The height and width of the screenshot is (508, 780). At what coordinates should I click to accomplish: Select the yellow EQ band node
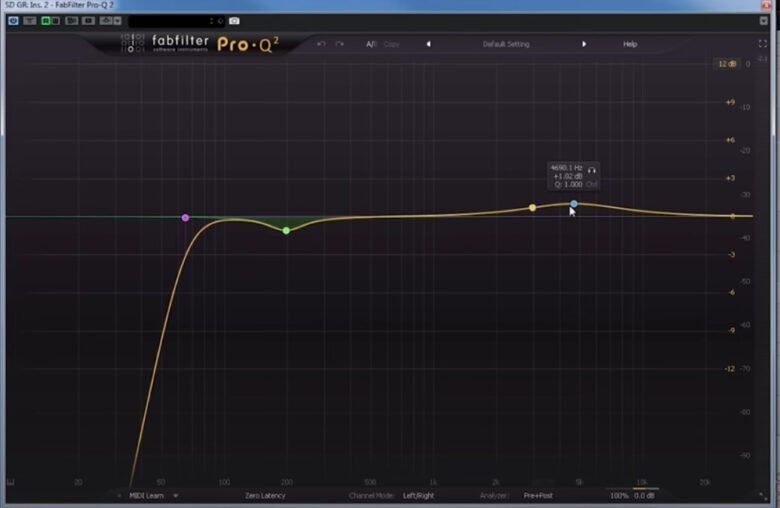[x=532, y=207]
